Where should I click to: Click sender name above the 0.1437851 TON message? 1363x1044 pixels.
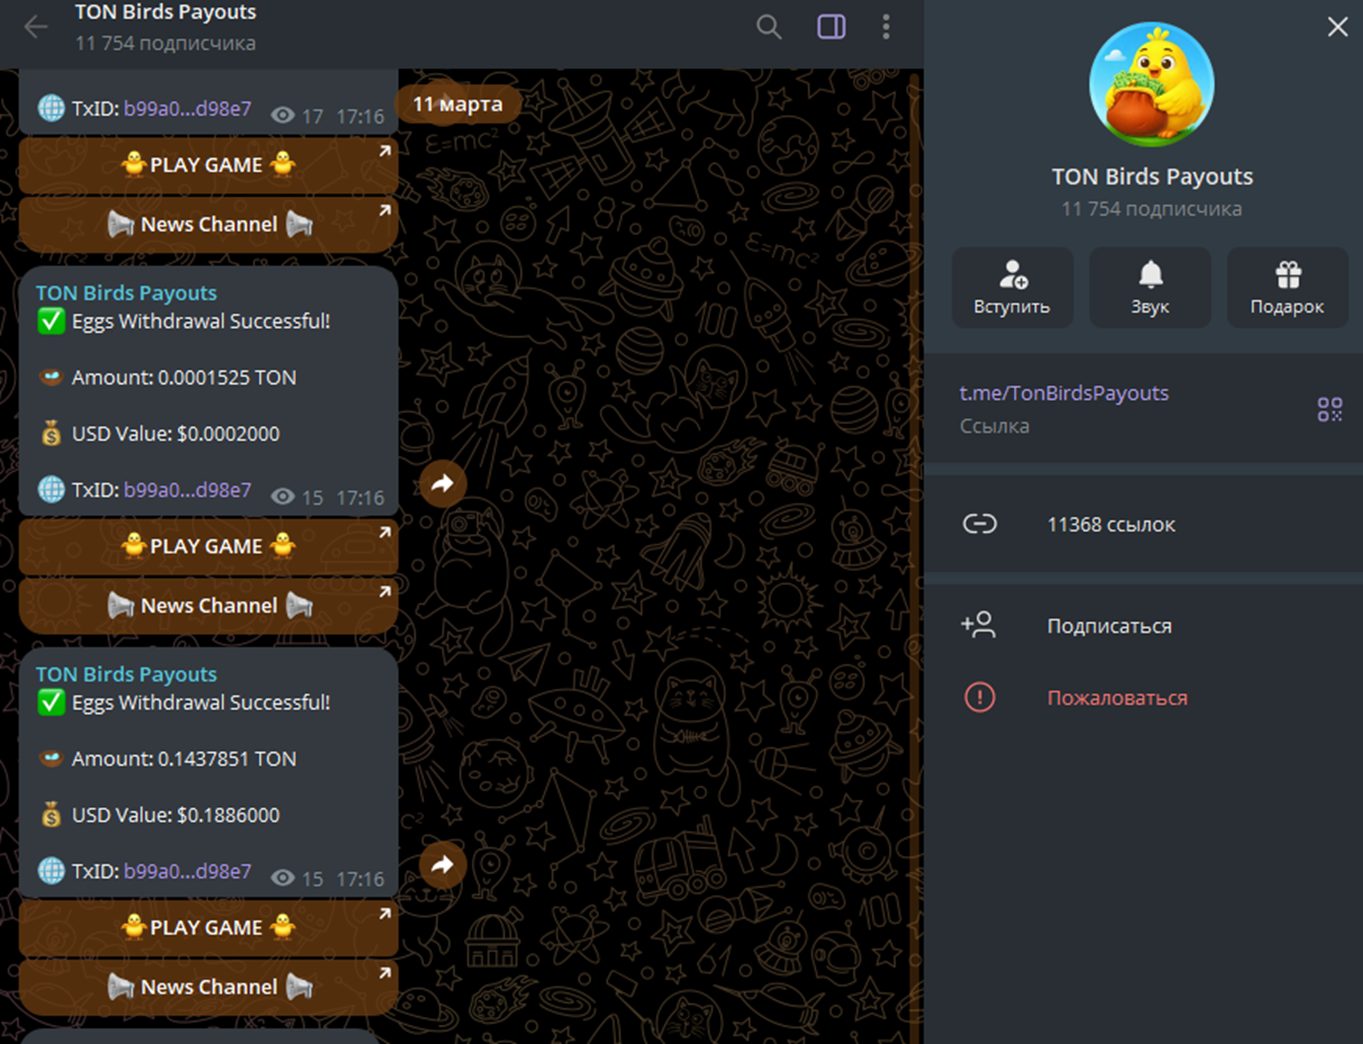tap(127, 674)
